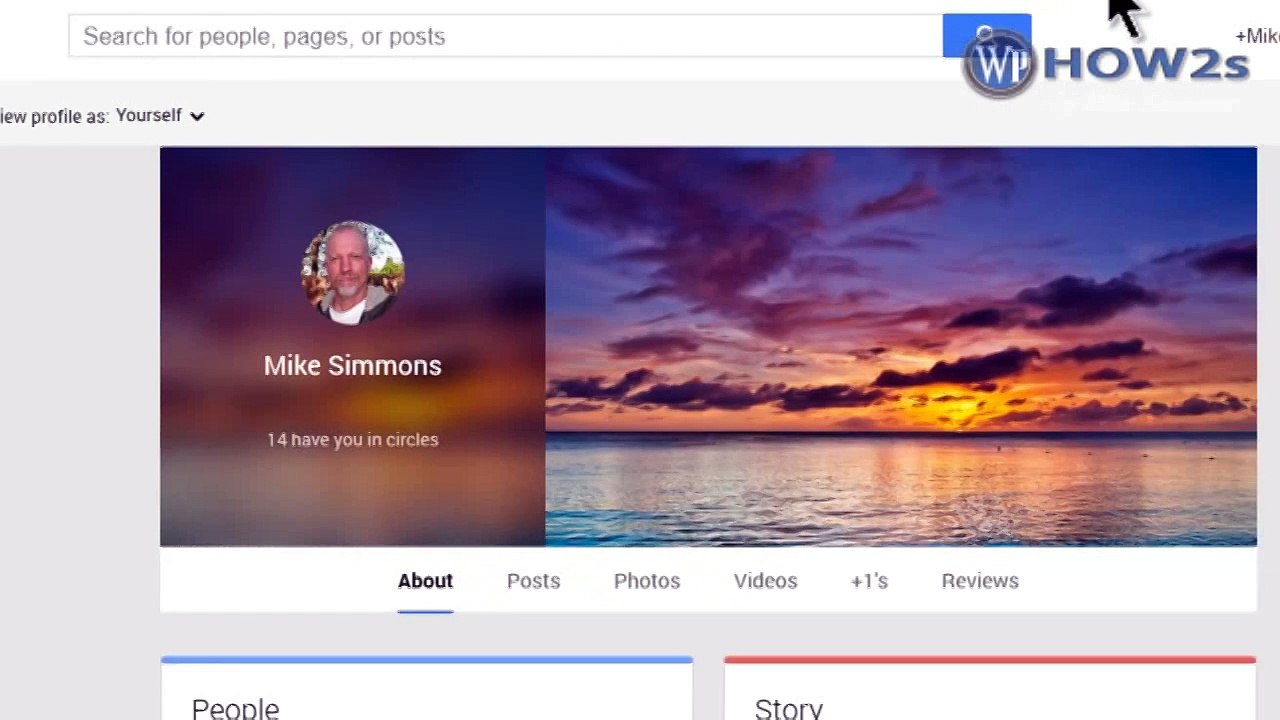1280x720 pixels.
Task: Open the Photos tab
Action: coord(647,581)
